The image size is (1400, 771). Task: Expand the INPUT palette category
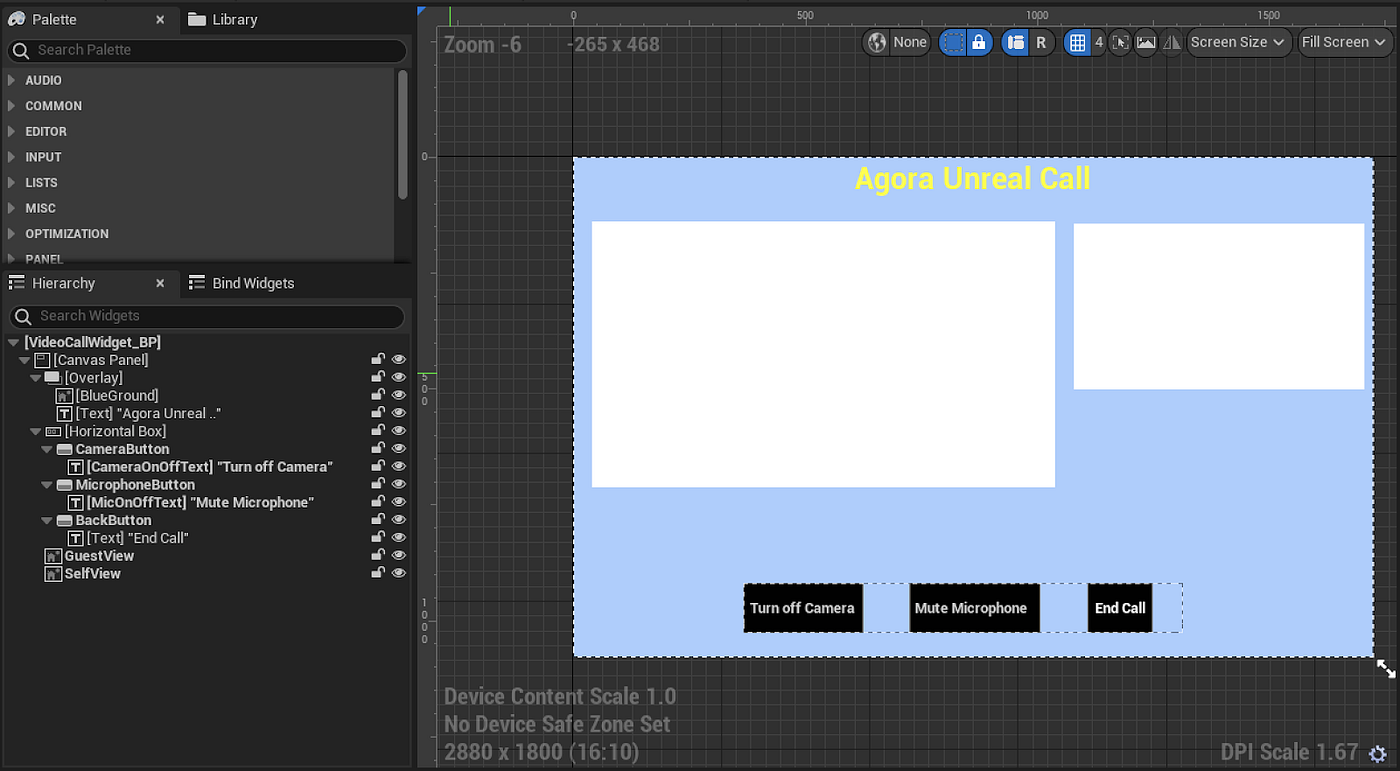pos(12,157)
